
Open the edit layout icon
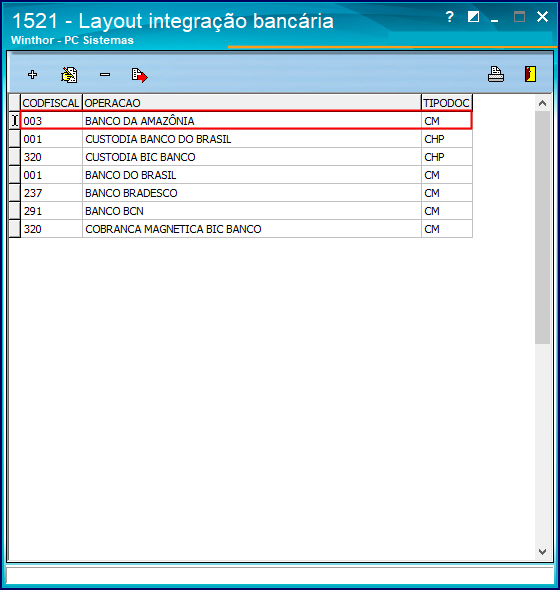(x=69, y=75)
